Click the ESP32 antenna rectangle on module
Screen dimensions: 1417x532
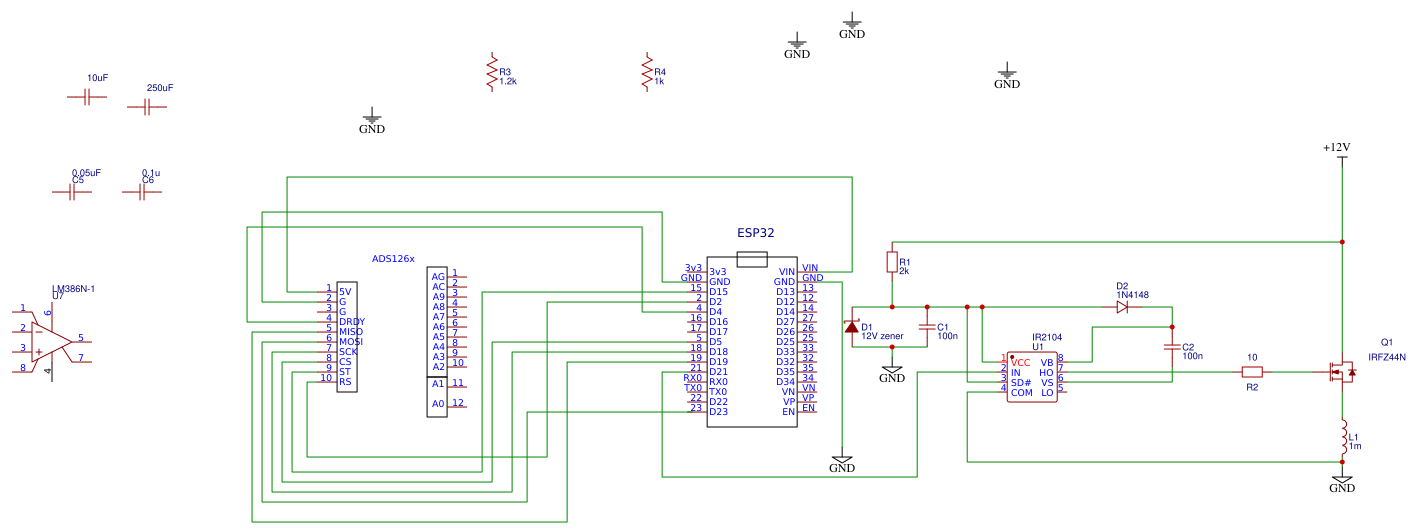[752, 260]
